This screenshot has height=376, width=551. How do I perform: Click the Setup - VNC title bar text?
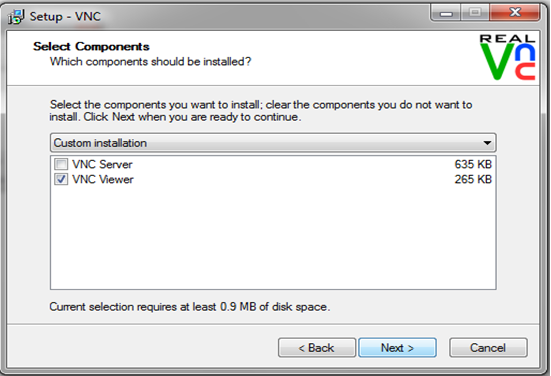(x=65, y=17)
